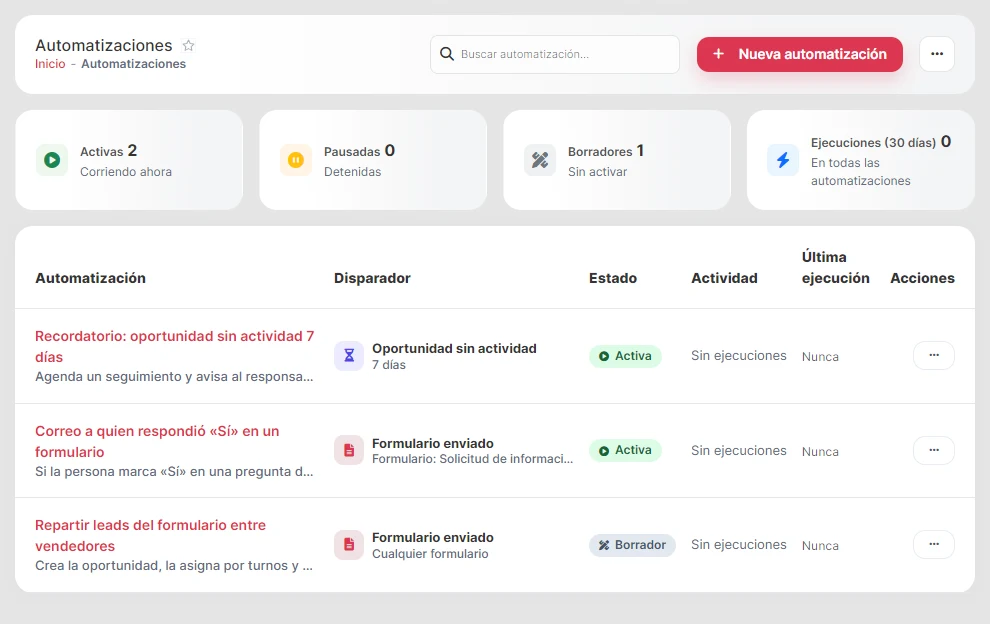990x624 pixels.
Task: Click the green play icon in Activas card
Action: (x=52, y=160)
